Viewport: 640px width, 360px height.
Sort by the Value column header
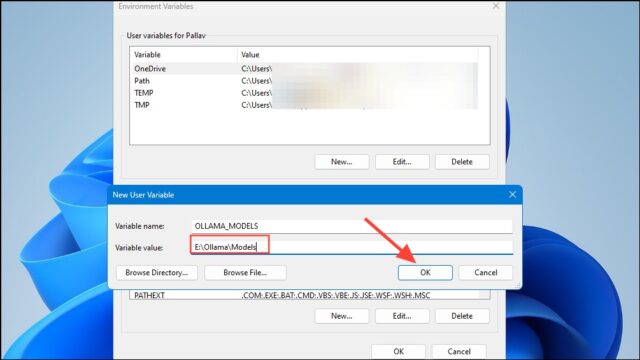point(357,55)
